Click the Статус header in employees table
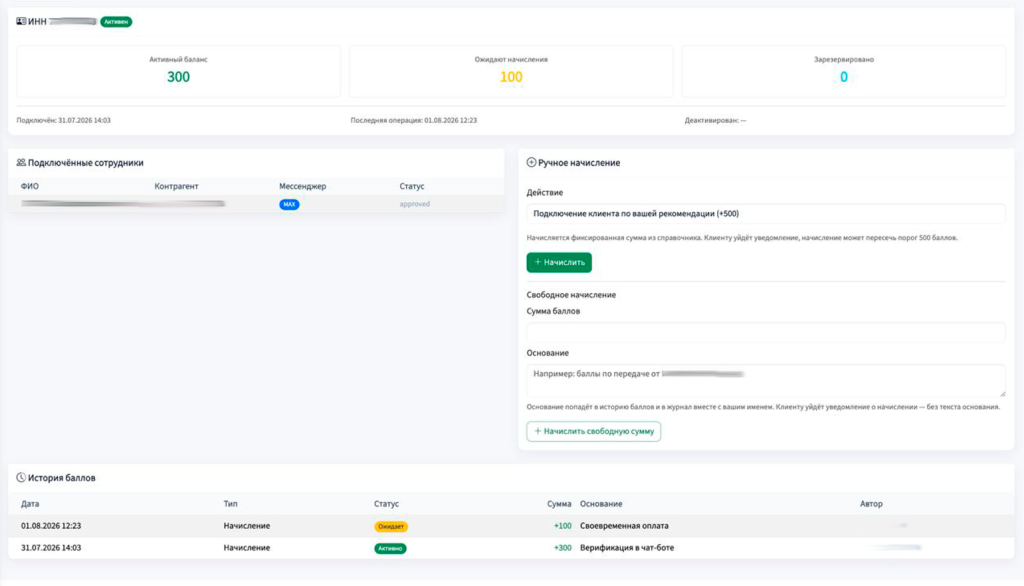 [412, 186]
